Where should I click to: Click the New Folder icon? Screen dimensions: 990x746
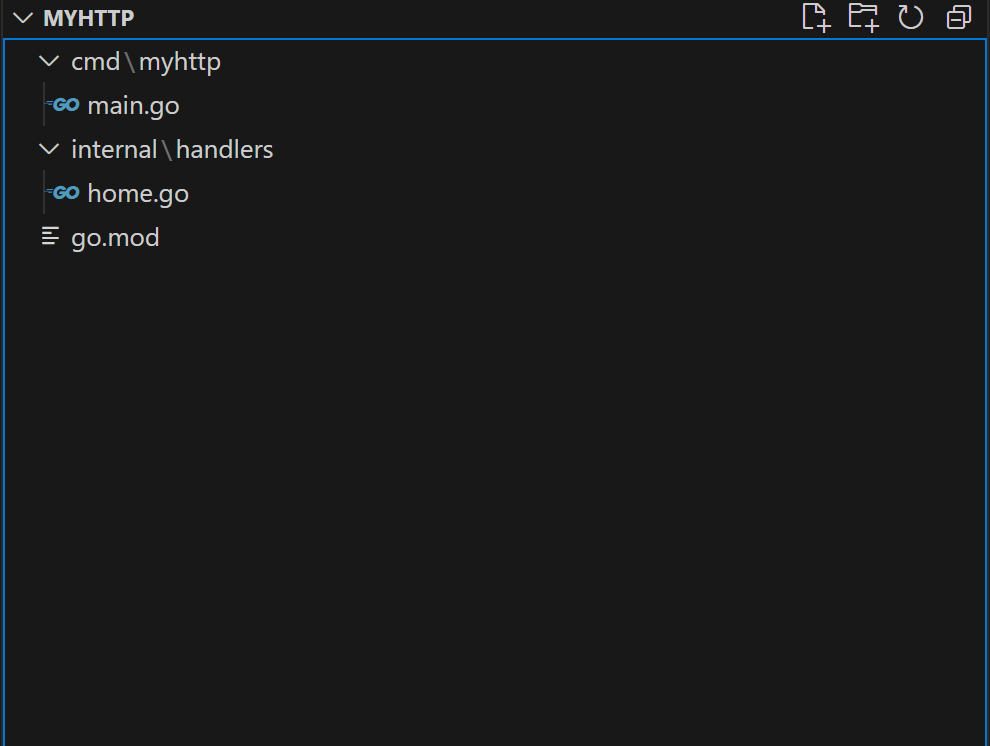pyautogui.click(x=863, y=17)
